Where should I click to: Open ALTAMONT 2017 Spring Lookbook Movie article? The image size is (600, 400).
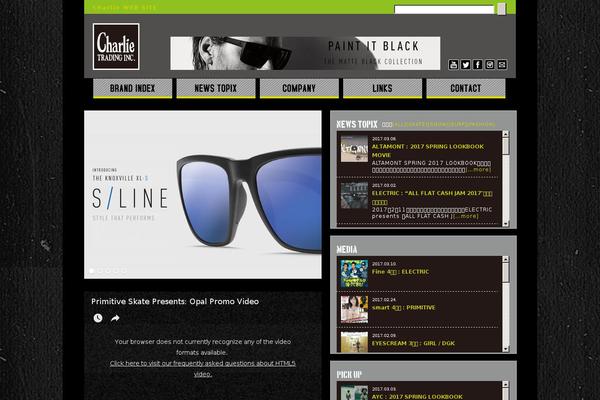(428, 151)
